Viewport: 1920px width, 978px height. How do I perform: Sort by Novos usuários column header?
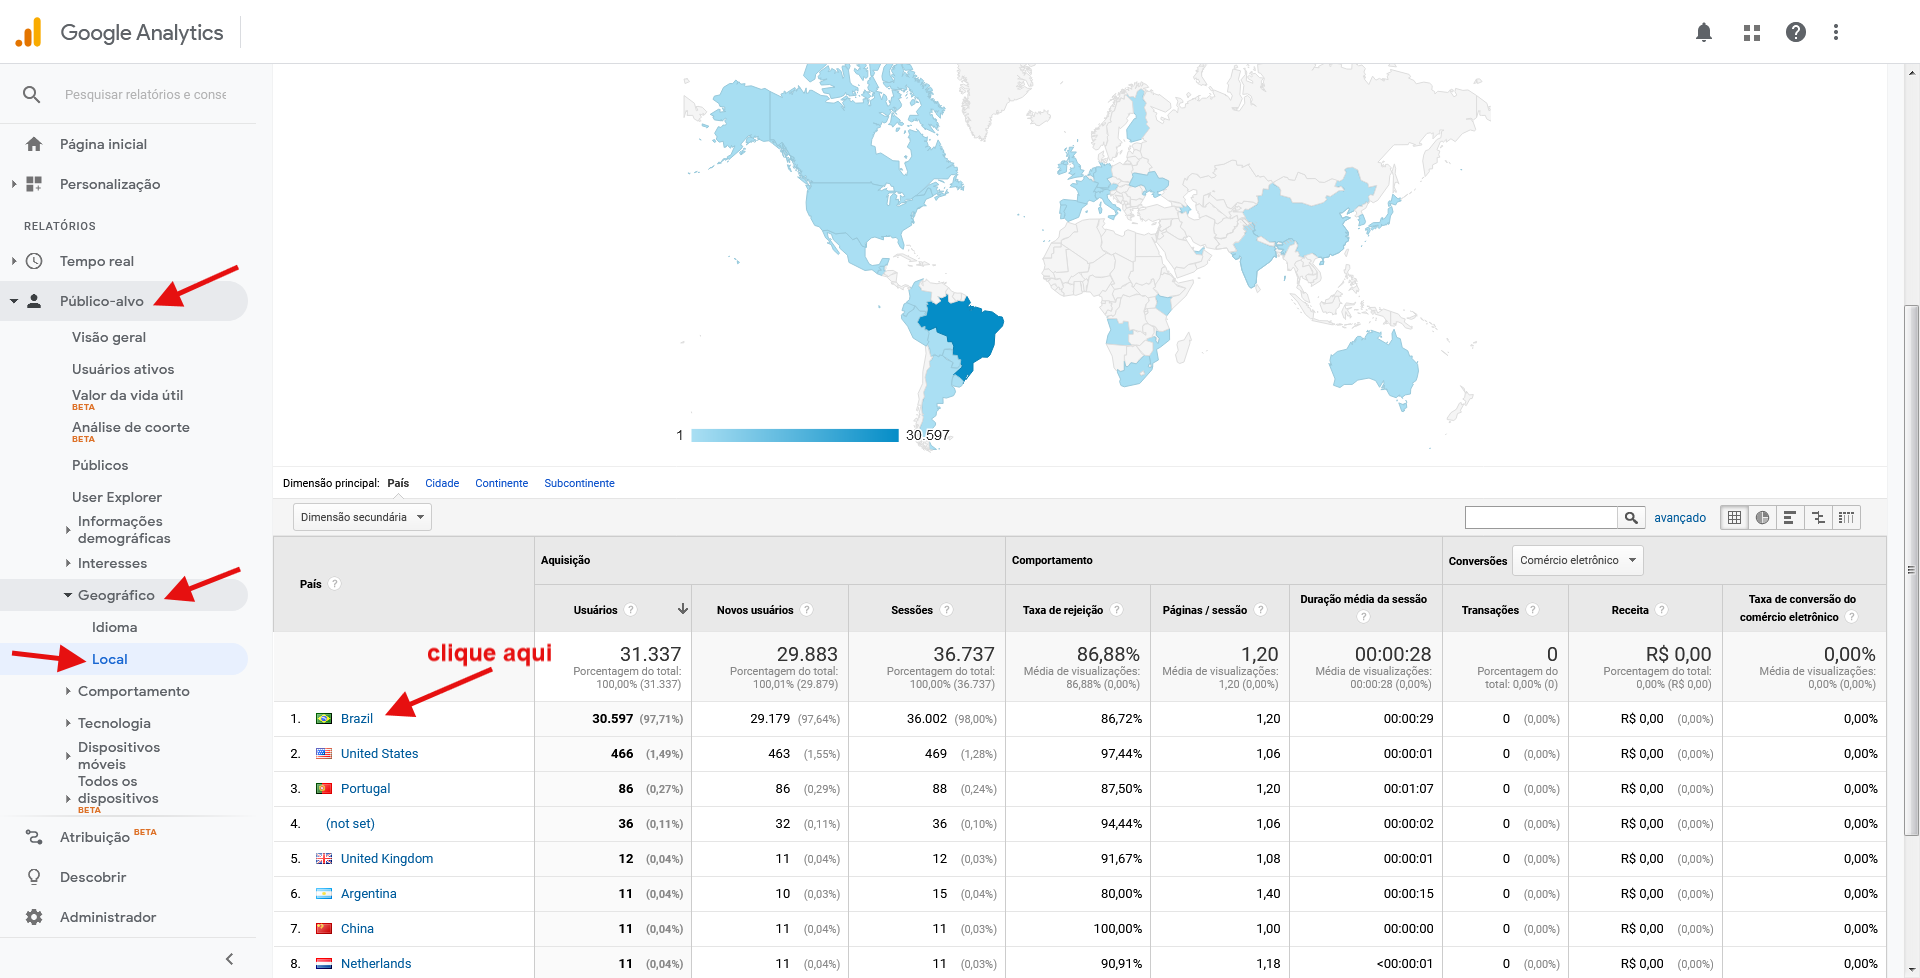click(755, 610)
